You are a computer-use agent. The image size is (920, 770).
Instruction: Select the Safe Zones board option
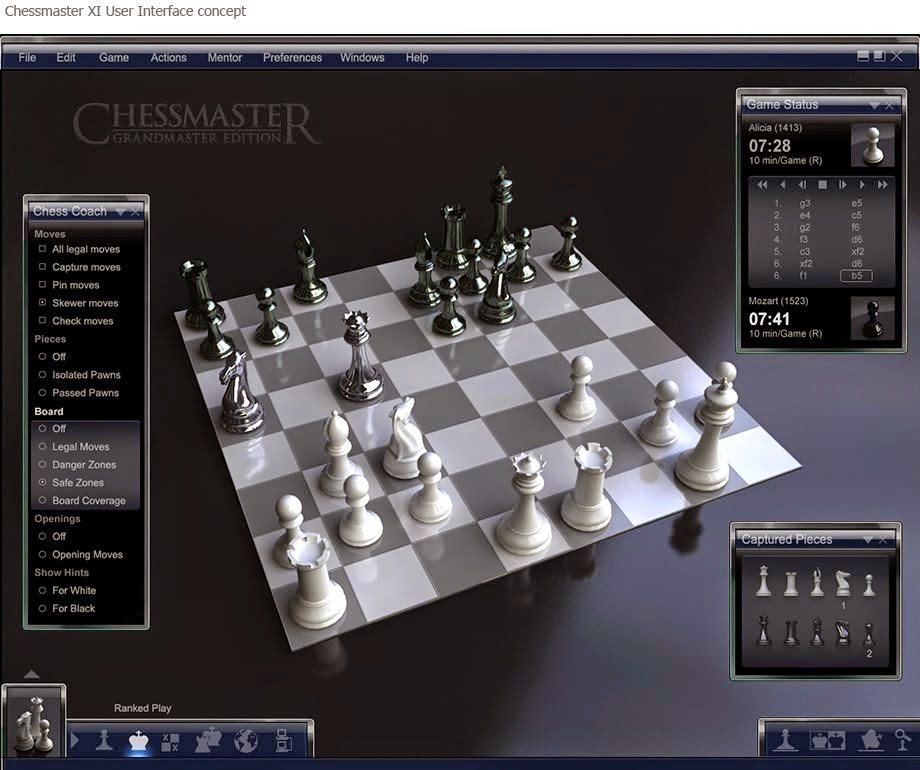42,482
